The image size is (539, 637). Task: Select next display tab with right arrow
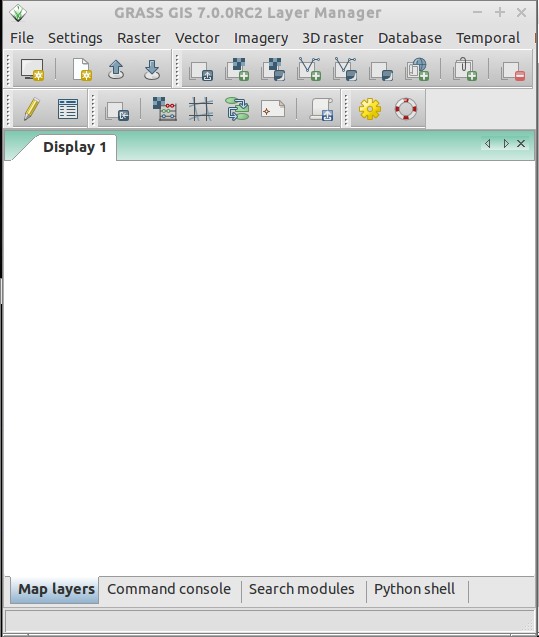pos(506,143)
